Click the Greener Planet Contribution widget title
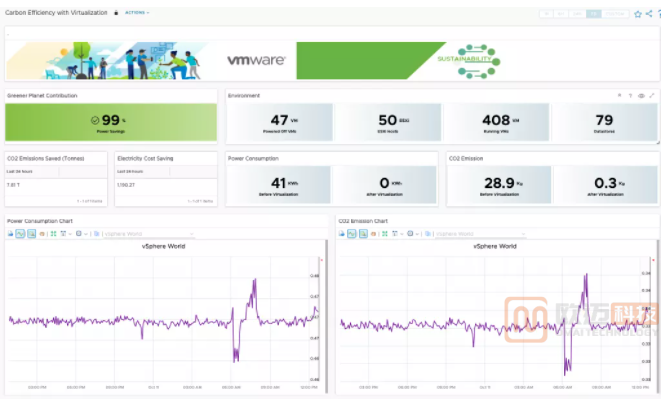This screenshot has width=662, height=399. coord(42,96)
